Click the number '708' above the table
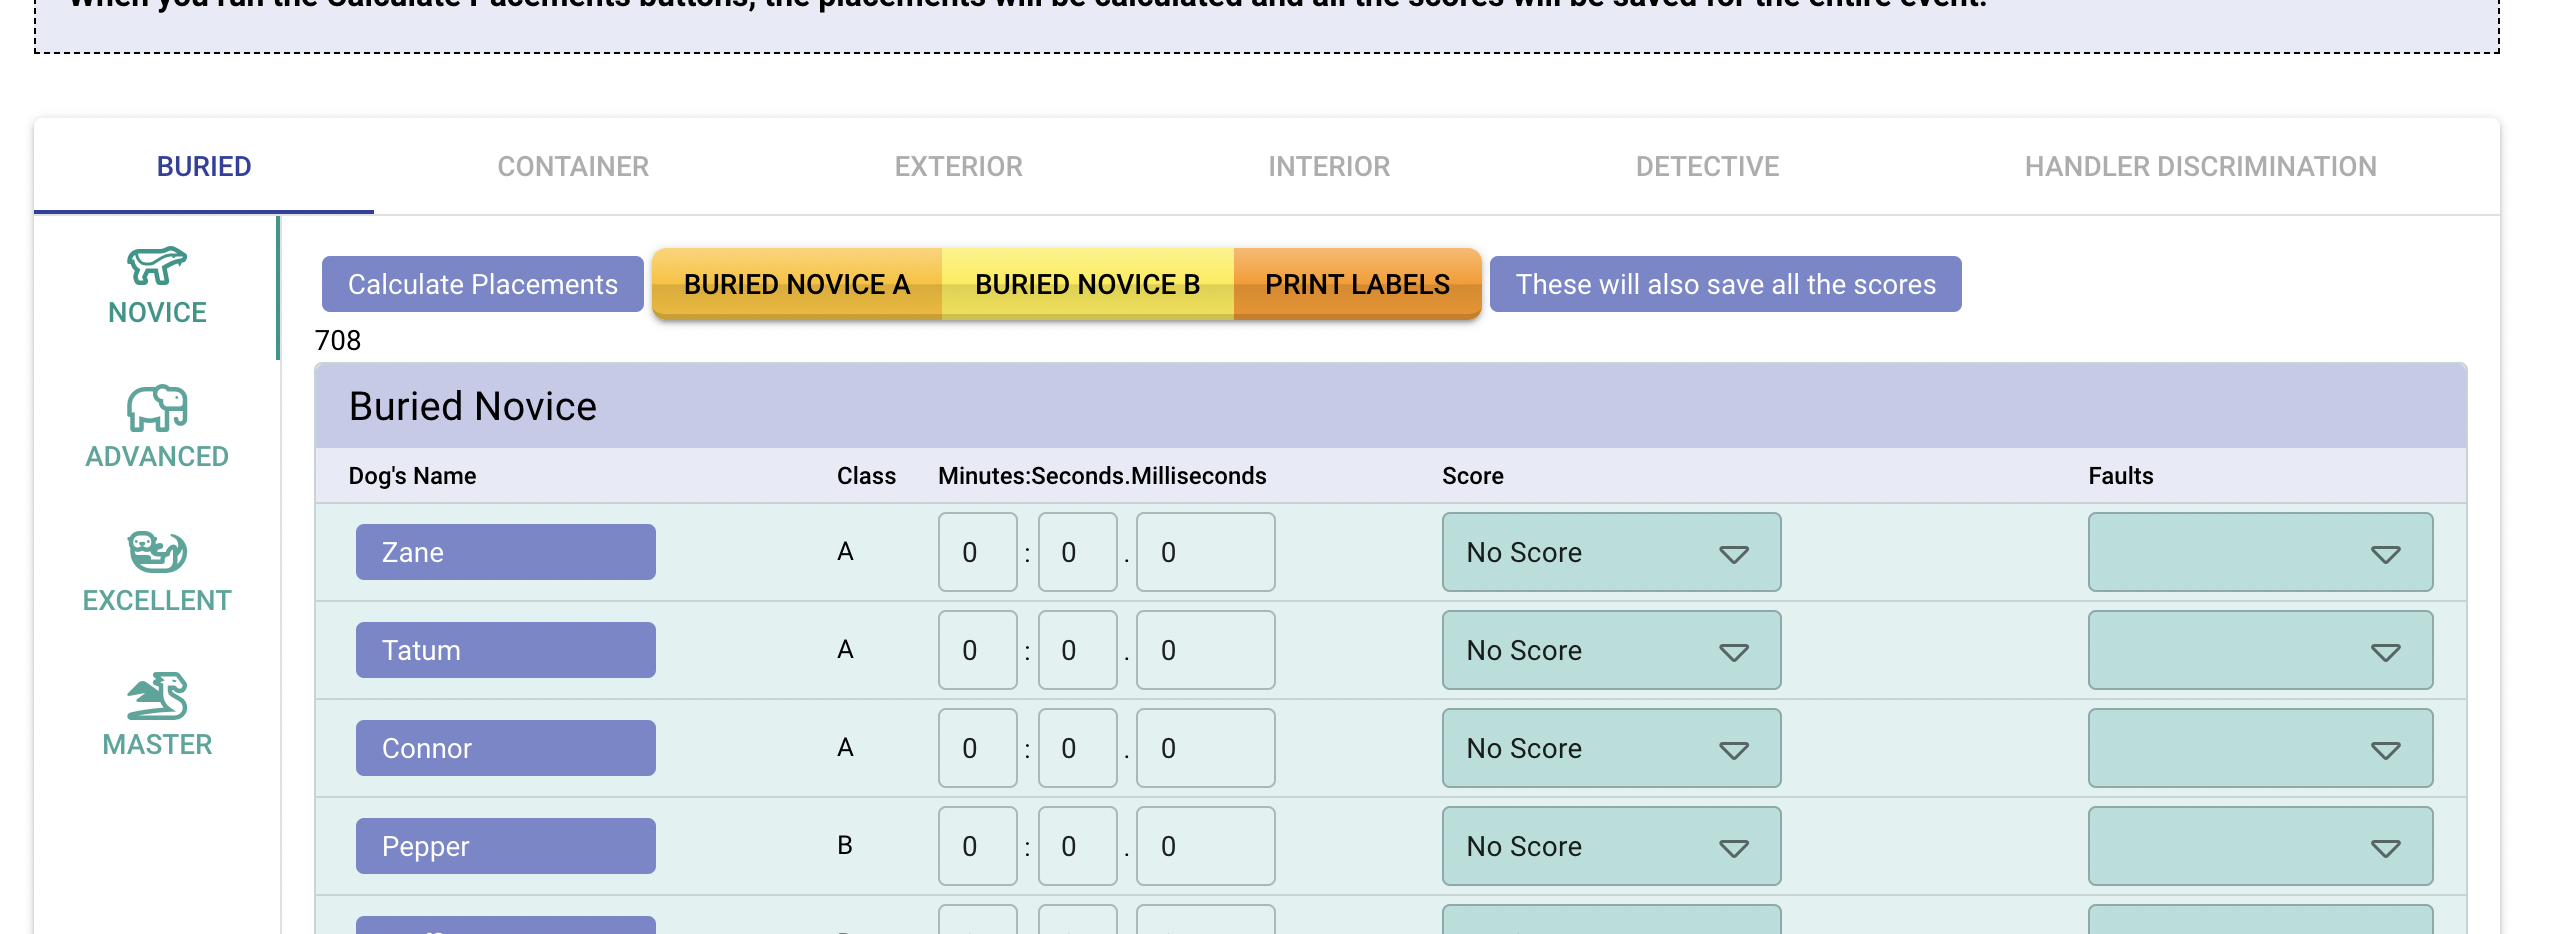The image size is (2550, 934). [x=338, y=341]
